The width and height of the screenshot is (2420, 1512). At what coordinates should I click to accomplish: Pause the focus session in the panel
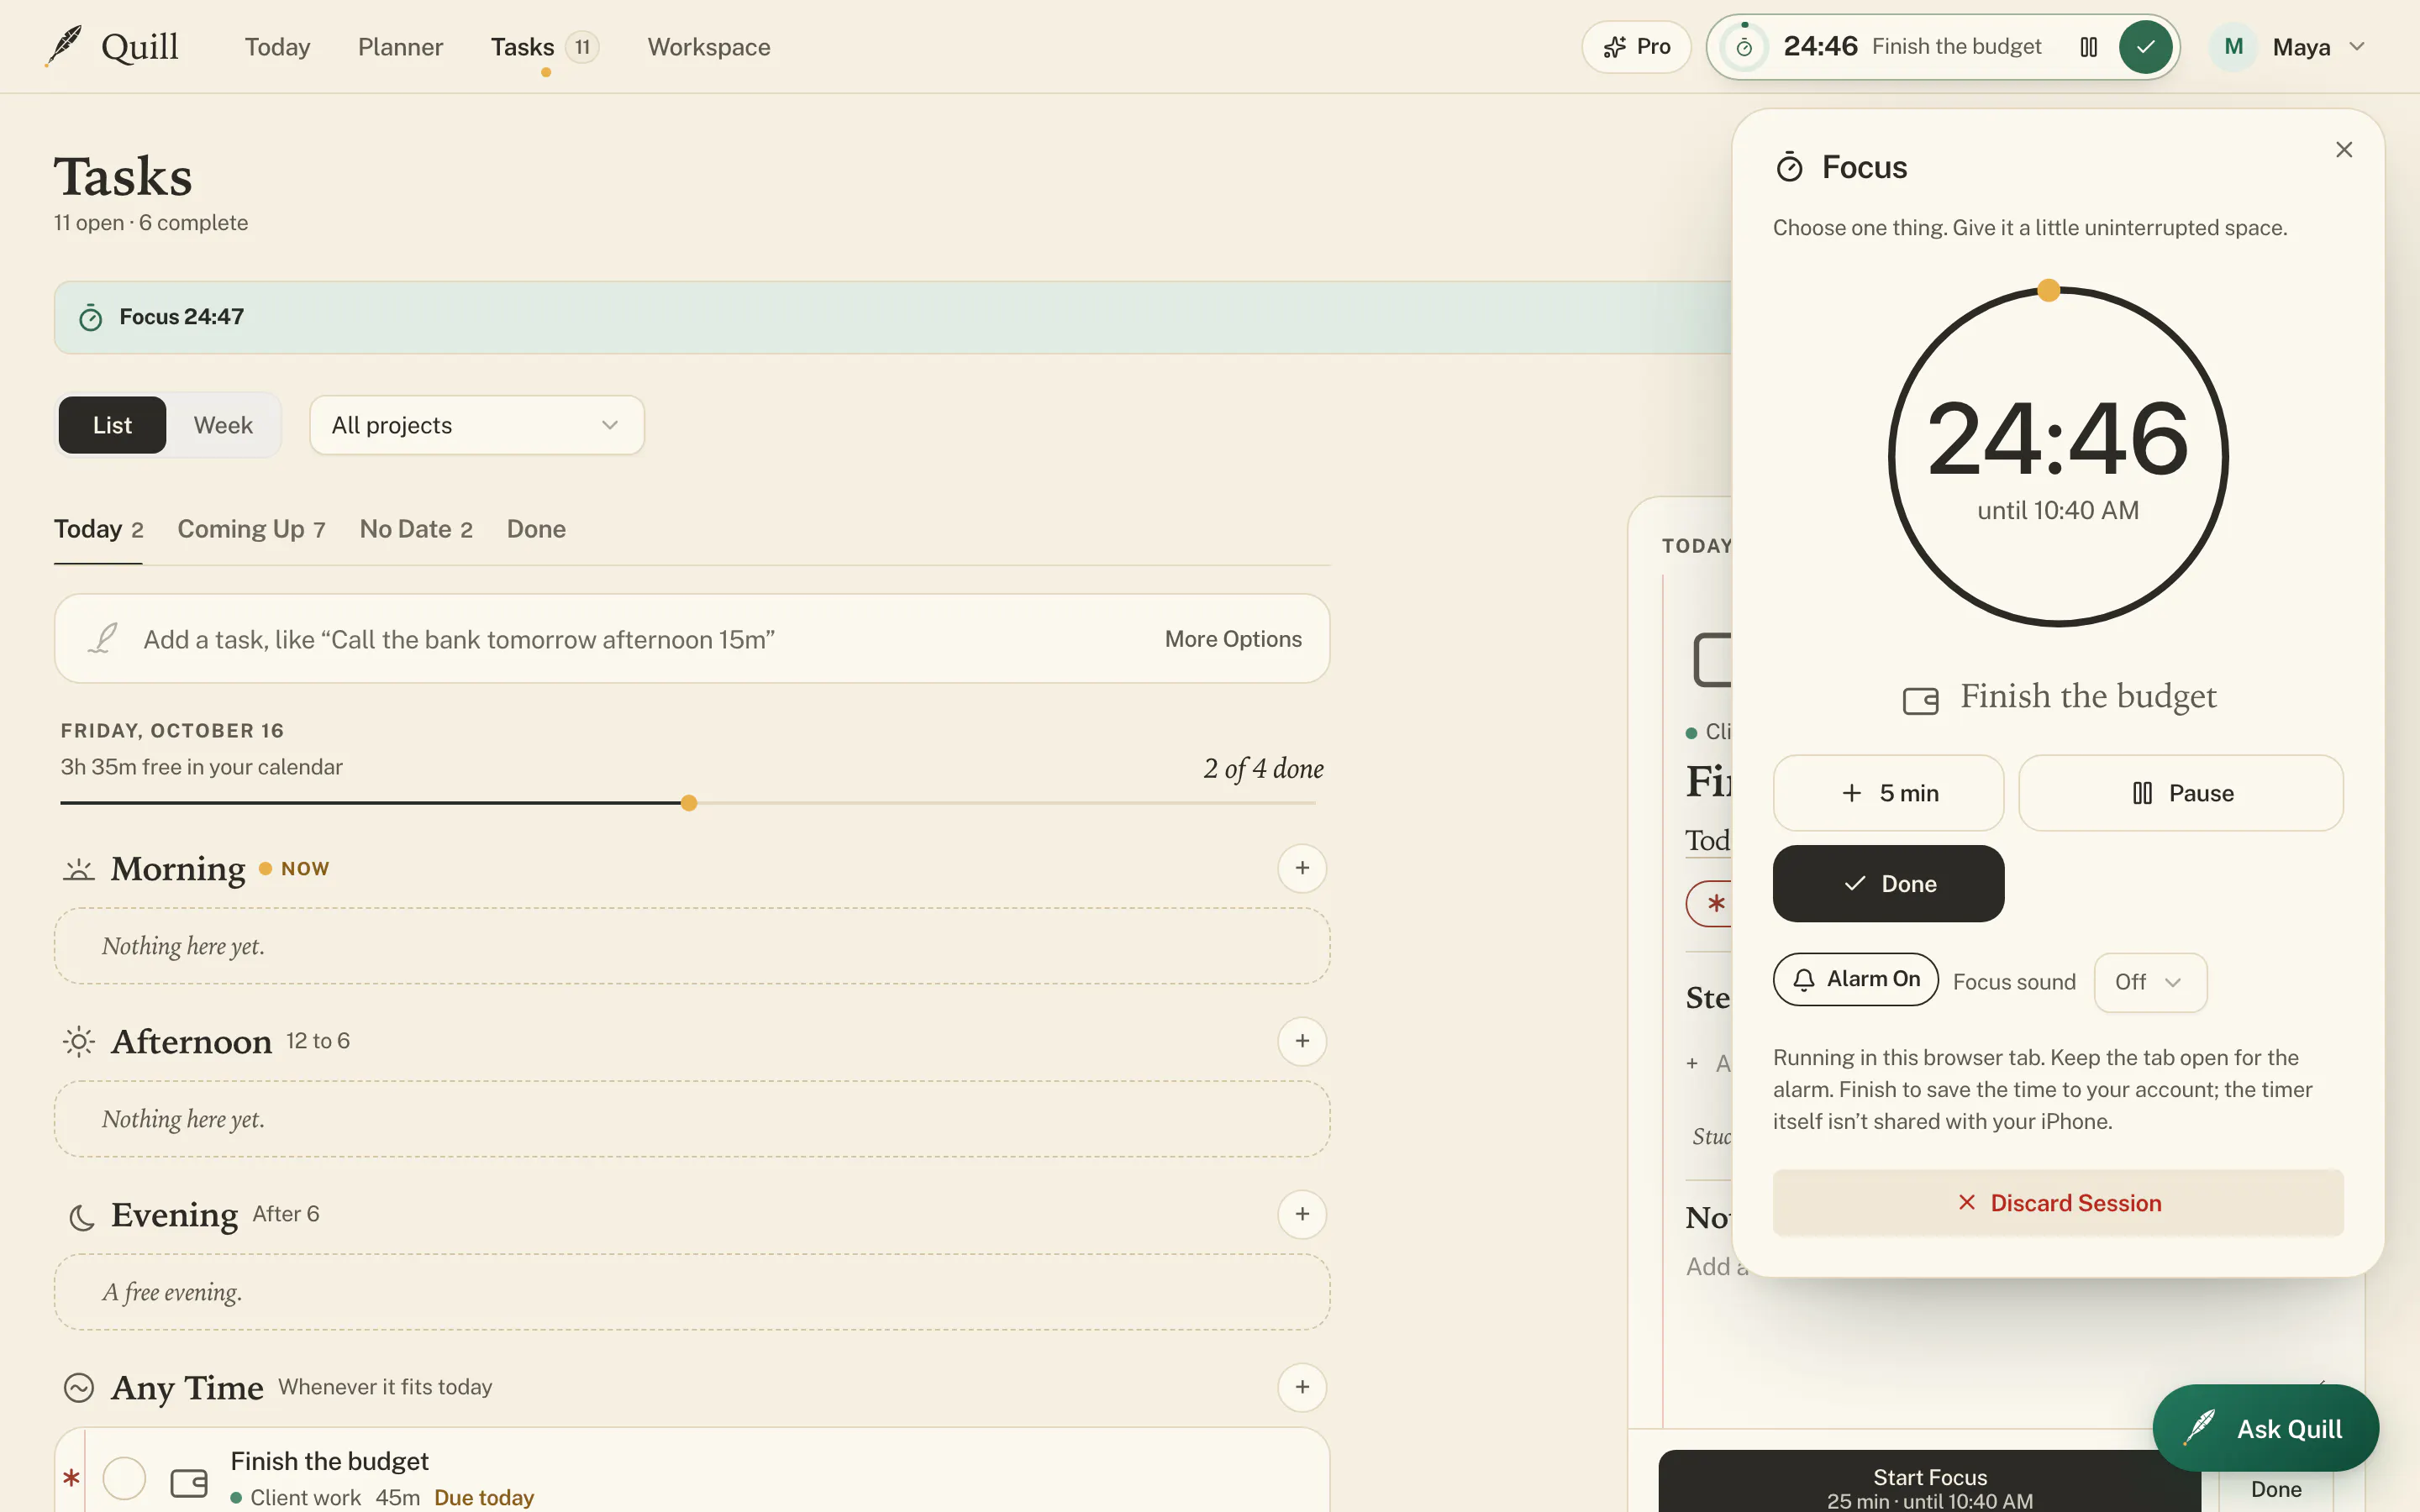tap(2181, 793)
